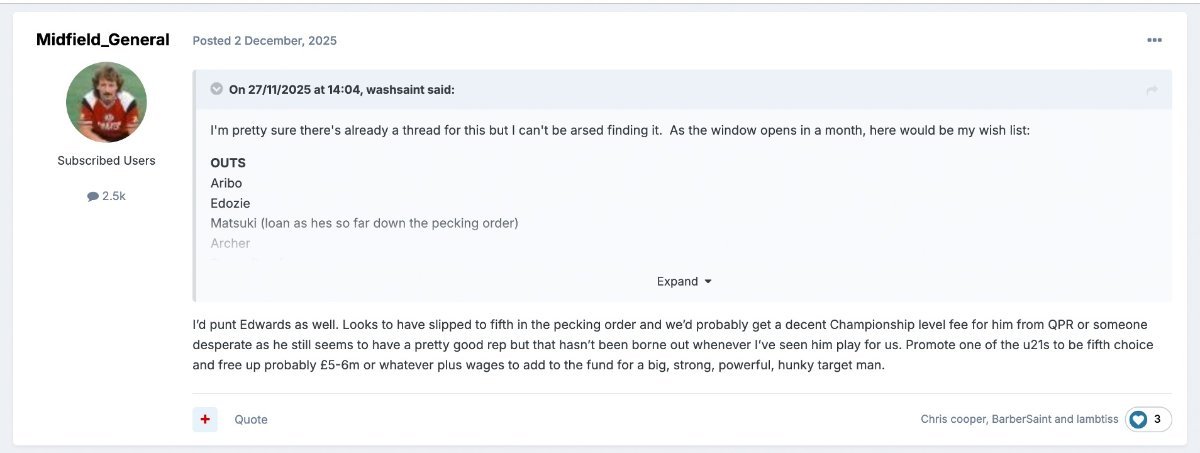The height and width of the screenshot is (453, 1200).
Task: Open the post options three-dot menu
Action: [x=1154, y=41]
